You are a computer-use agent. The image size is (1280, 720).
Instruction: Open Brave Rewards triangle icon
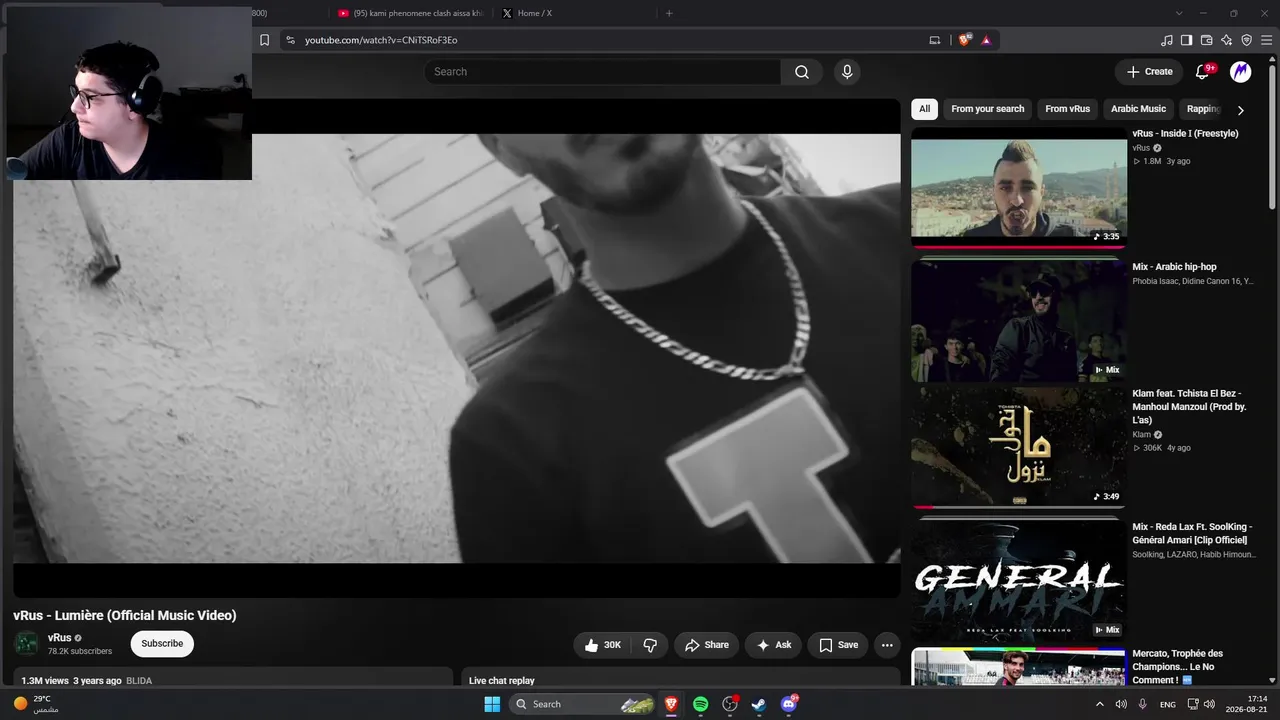pyautogui.click(x=986, y=40)
